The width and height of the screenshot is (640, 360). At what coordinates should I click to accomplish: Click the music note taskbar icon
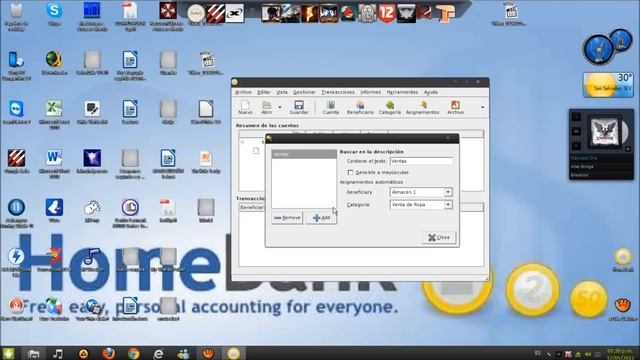(58, 353)
